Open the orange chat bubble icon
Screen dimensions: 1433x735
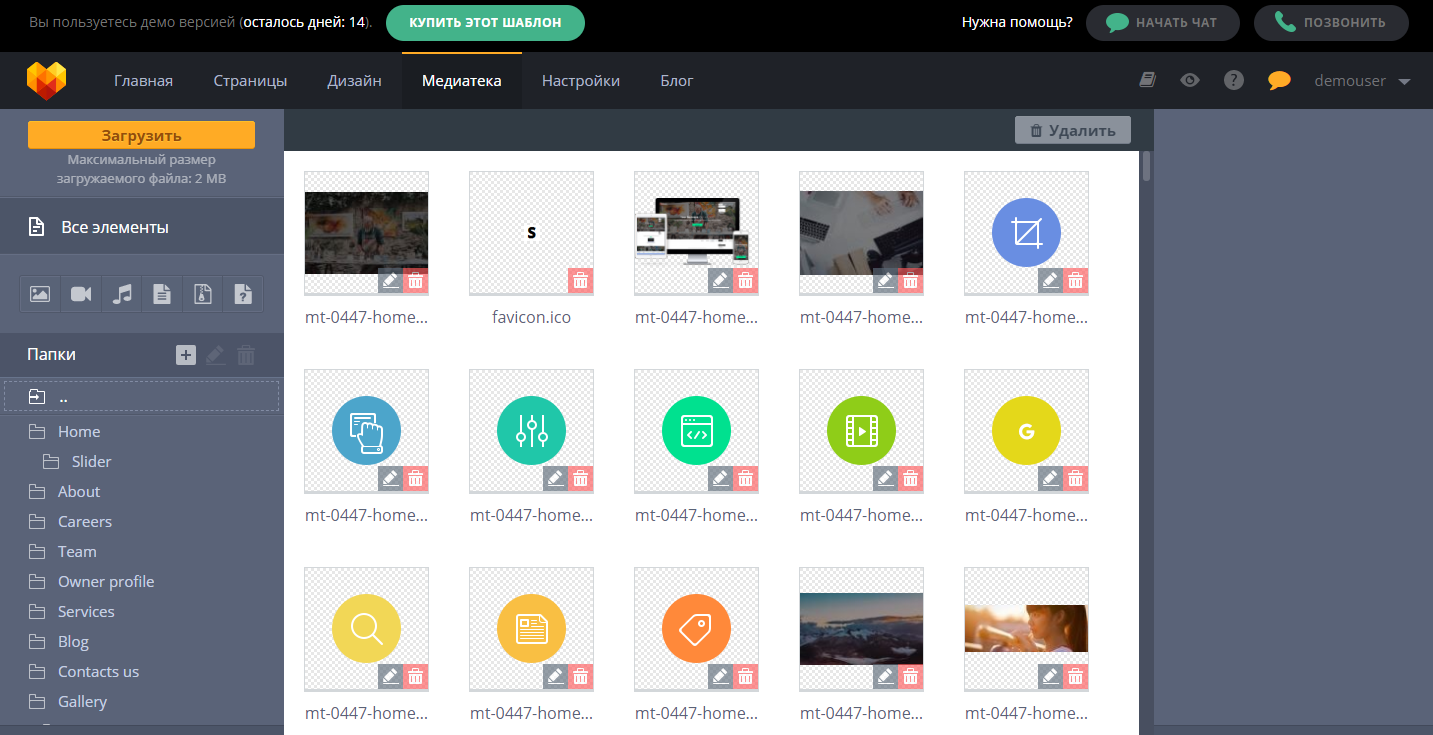click(x=1278, y=80)
